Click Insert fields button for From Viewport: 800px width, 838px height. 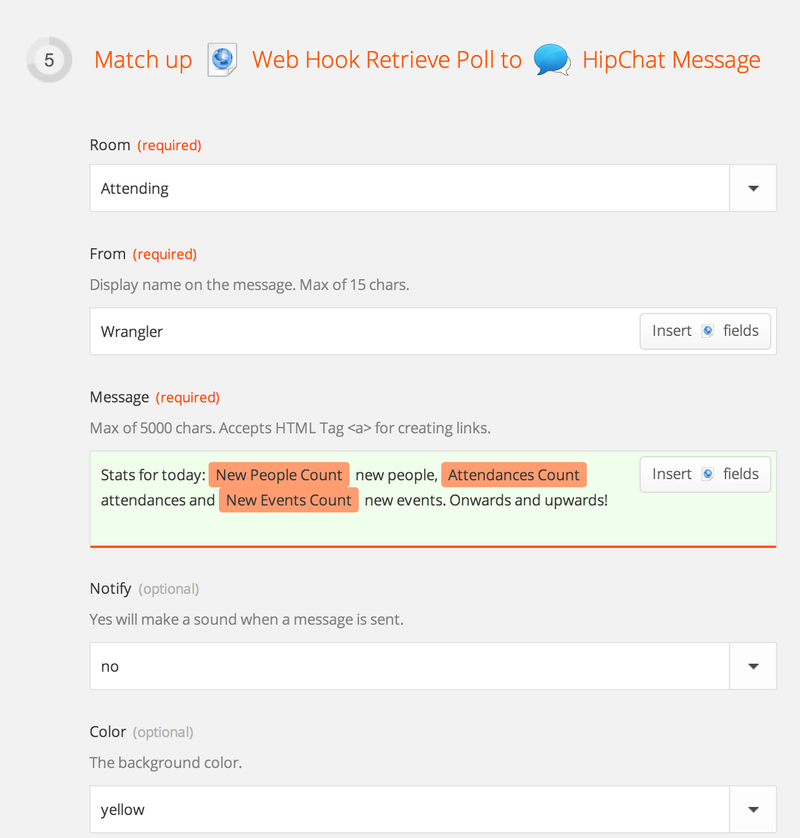[x=705, y=331]
